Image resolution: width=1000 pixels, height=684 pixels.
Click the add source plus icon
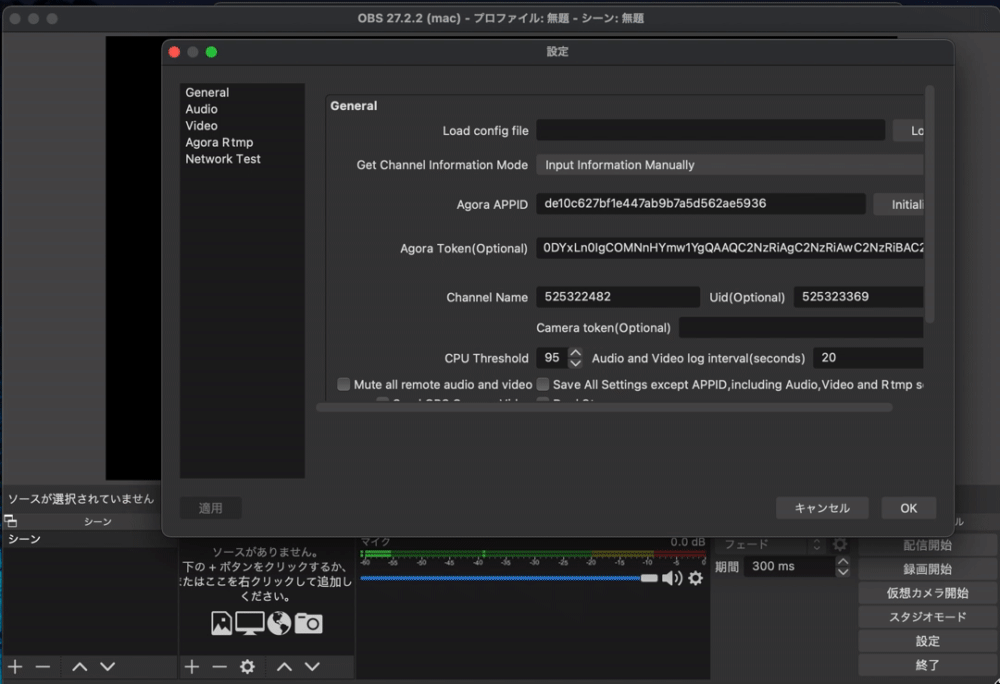pos(192,667)
